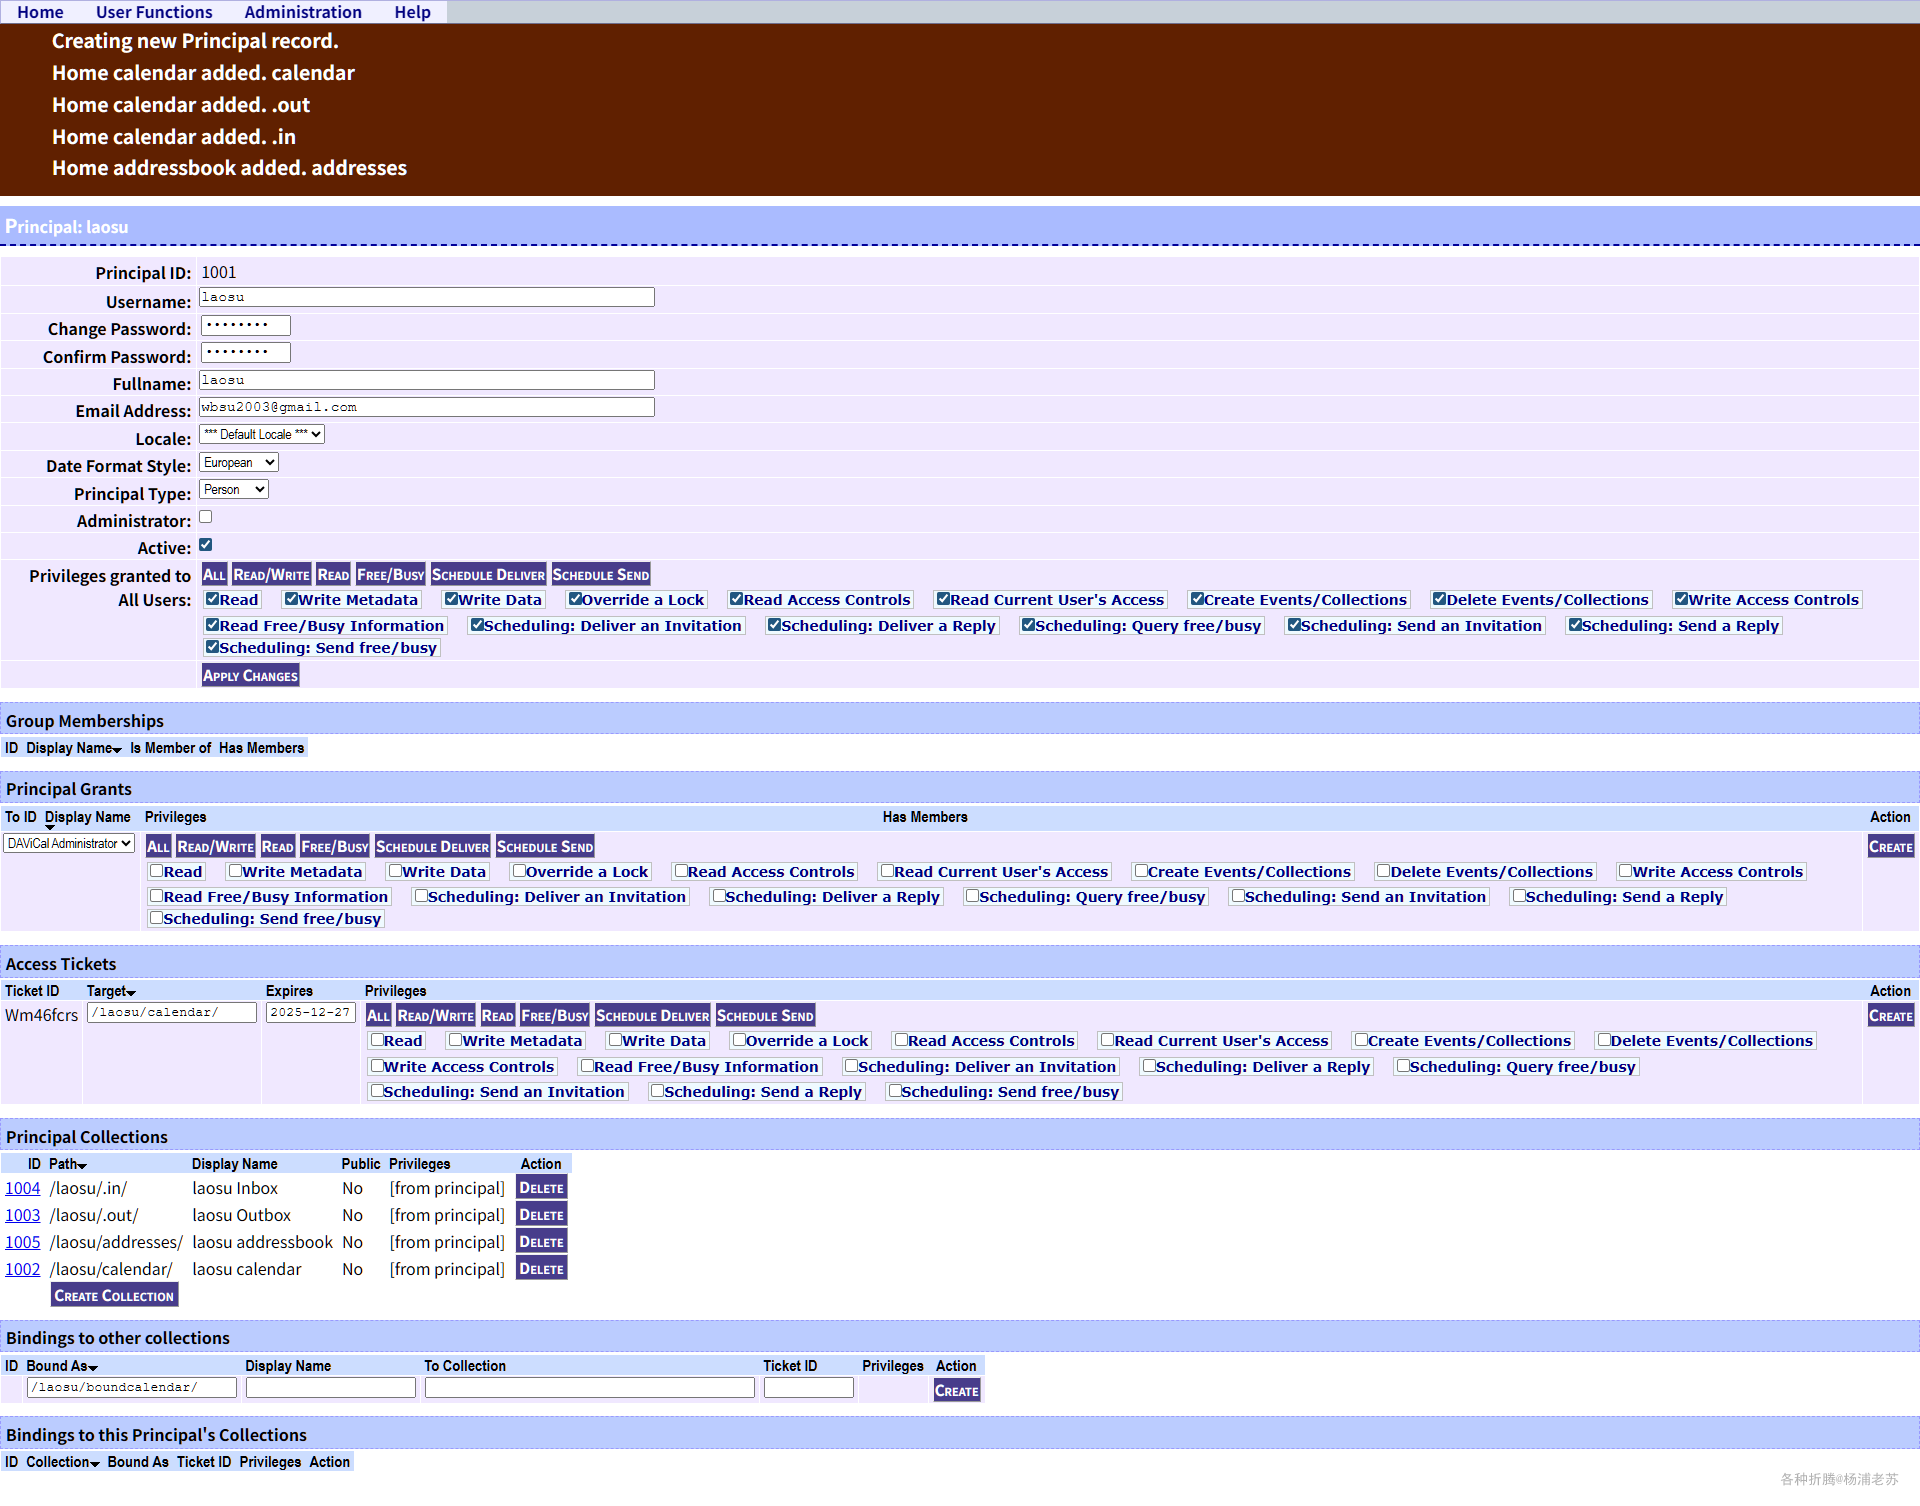
Task: Open the Administration menu
Action: [x=303, y=12]
